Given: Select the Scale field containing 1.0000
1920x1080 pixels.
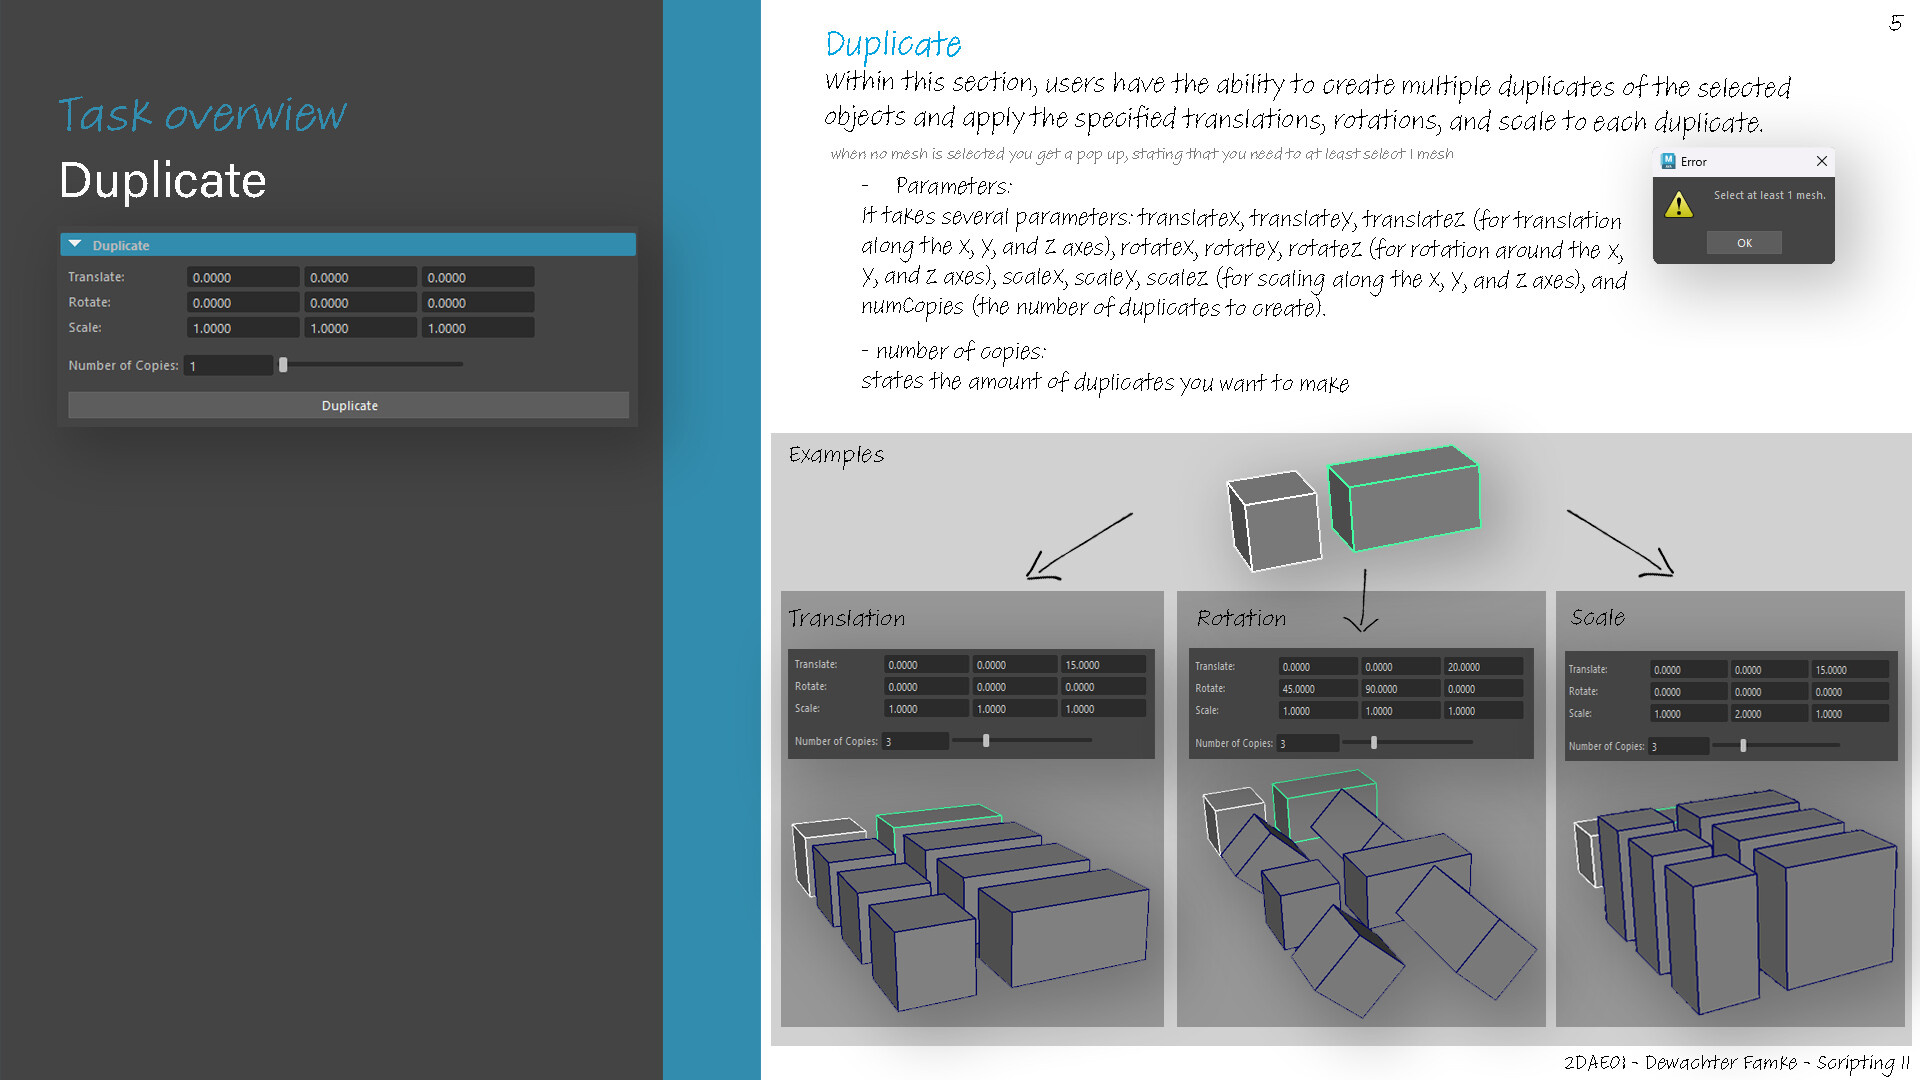Looking at the screenshot, I should pyautogui.click(x=242, y=327).
